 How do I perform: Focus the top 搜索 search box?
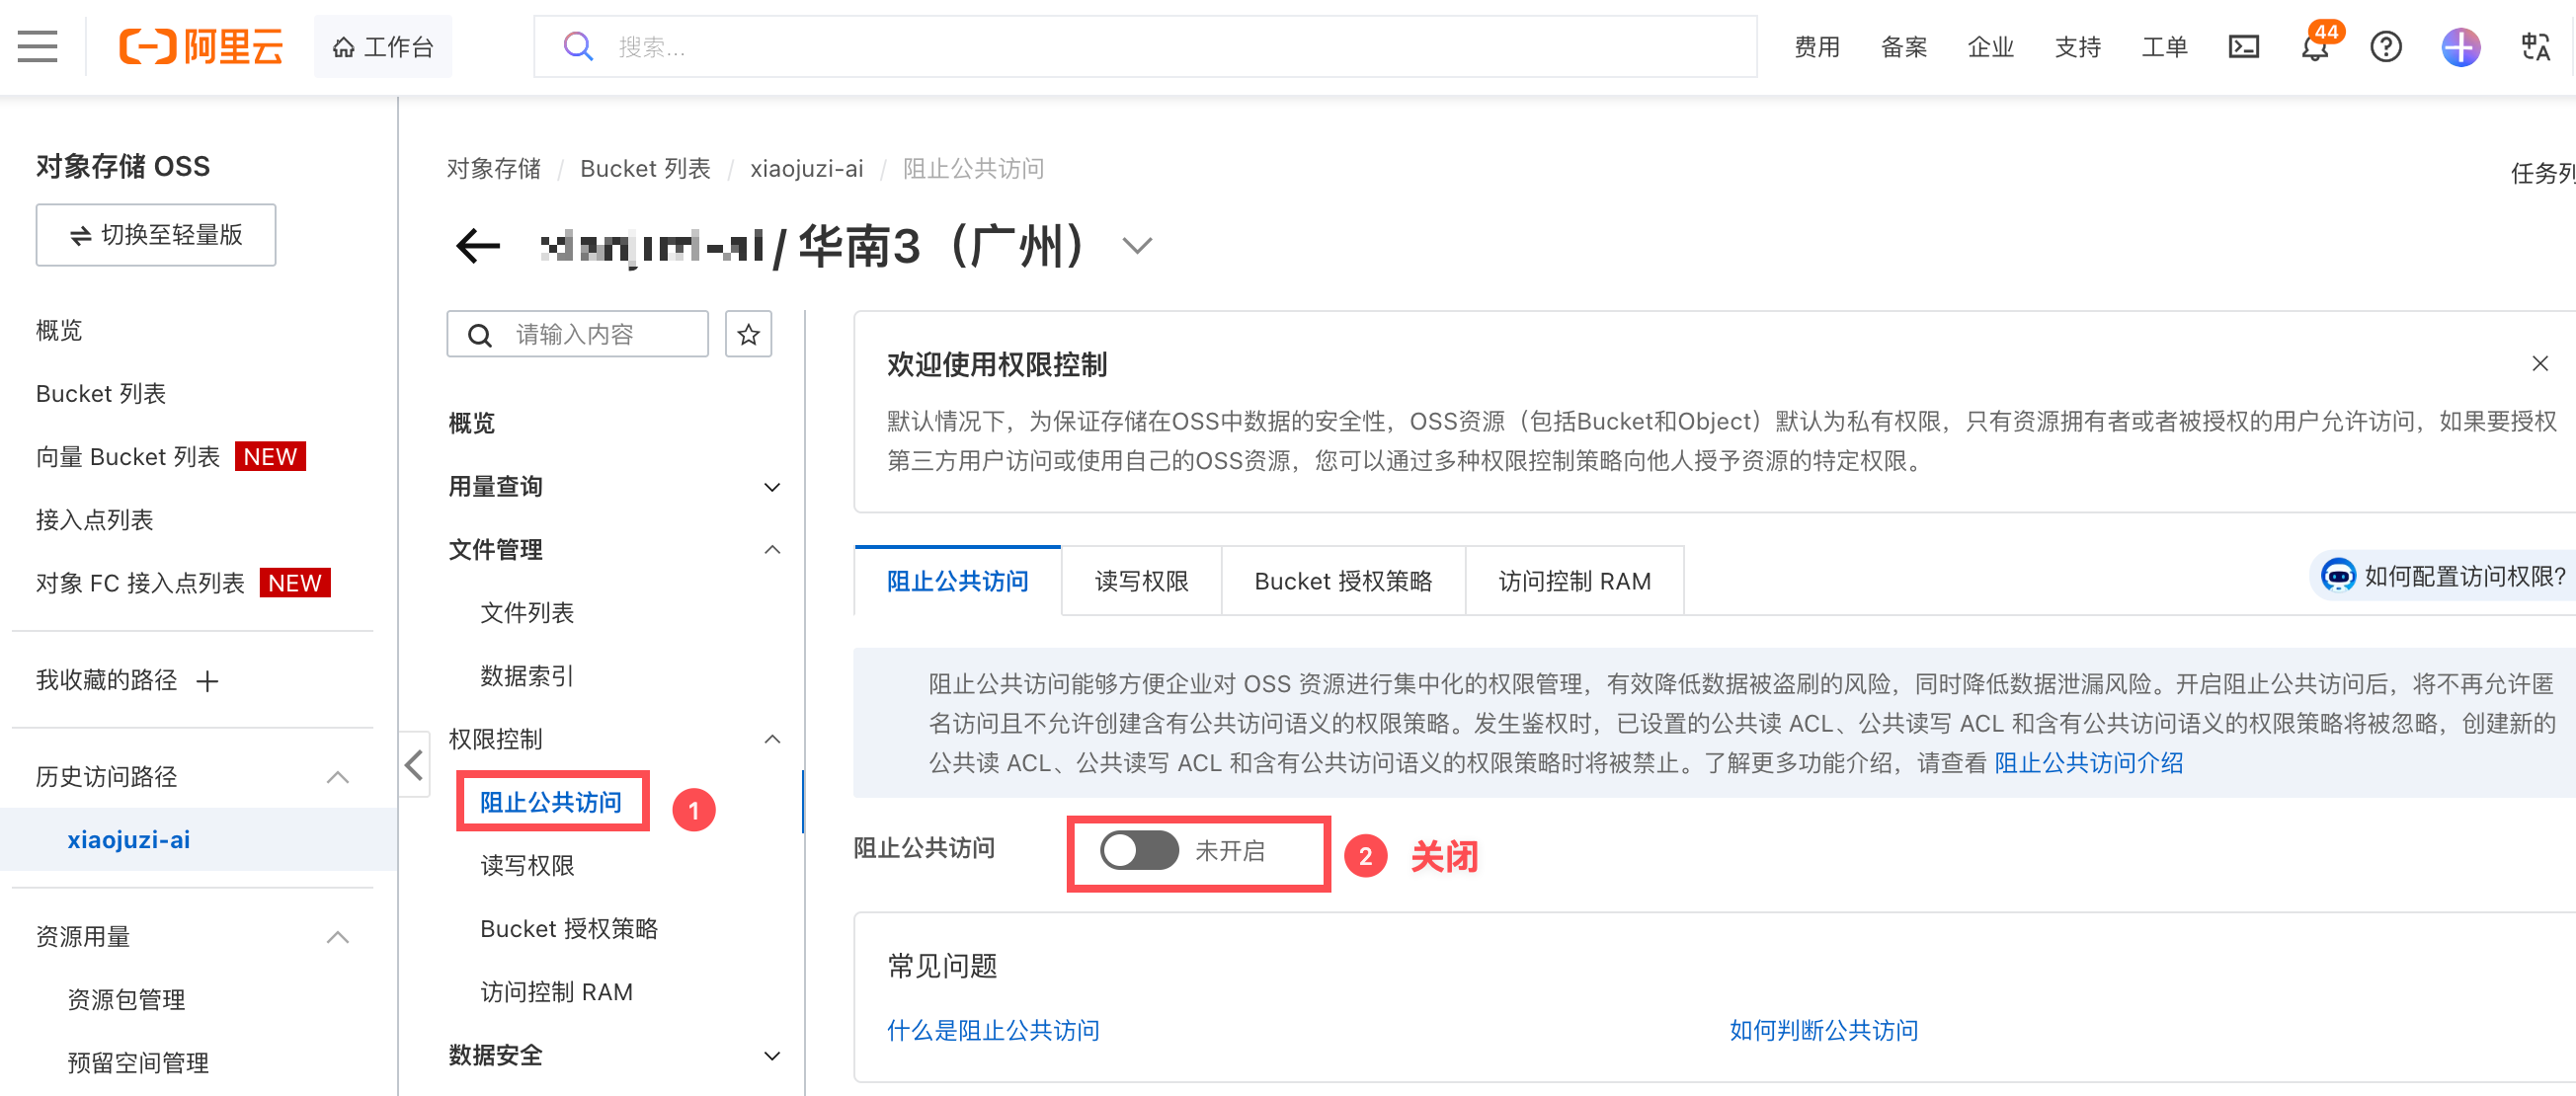pos(1145,46)
